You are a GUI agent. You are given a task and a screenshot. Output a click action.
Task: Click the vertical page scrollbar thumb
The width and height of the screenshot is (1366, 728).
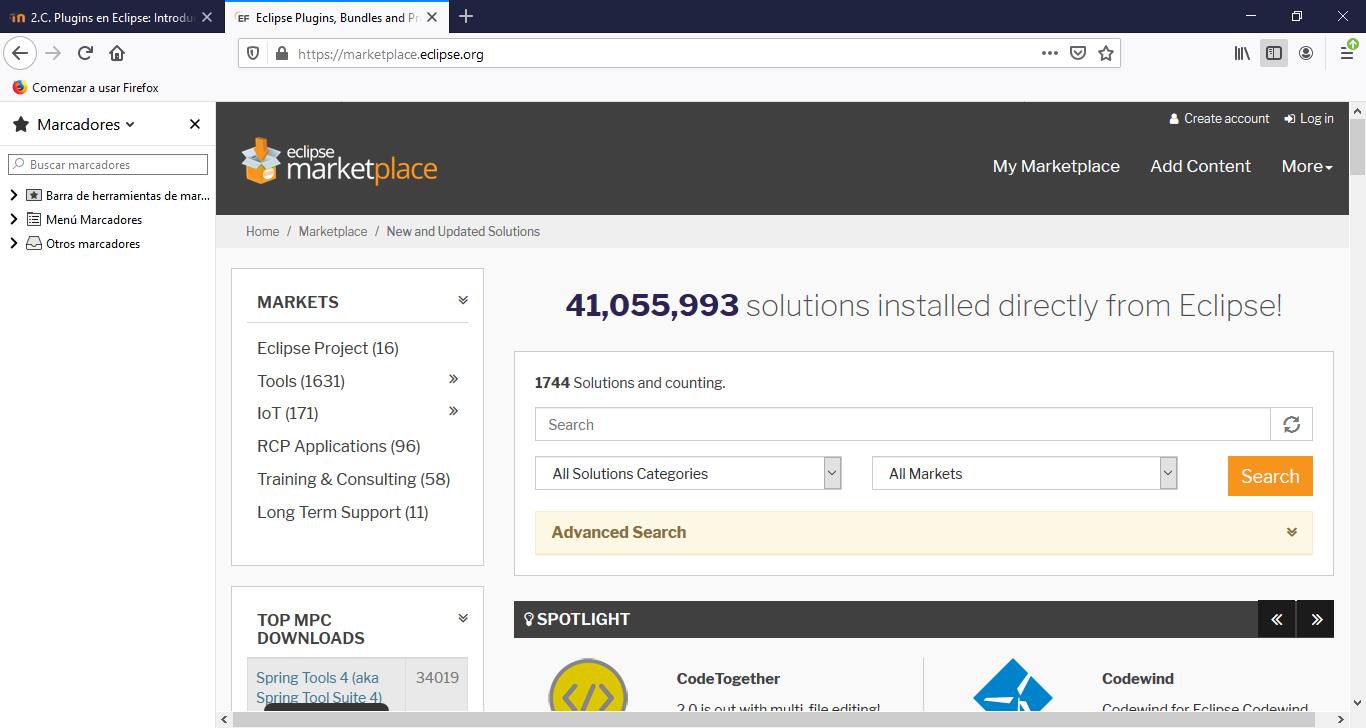point(1357,146)
